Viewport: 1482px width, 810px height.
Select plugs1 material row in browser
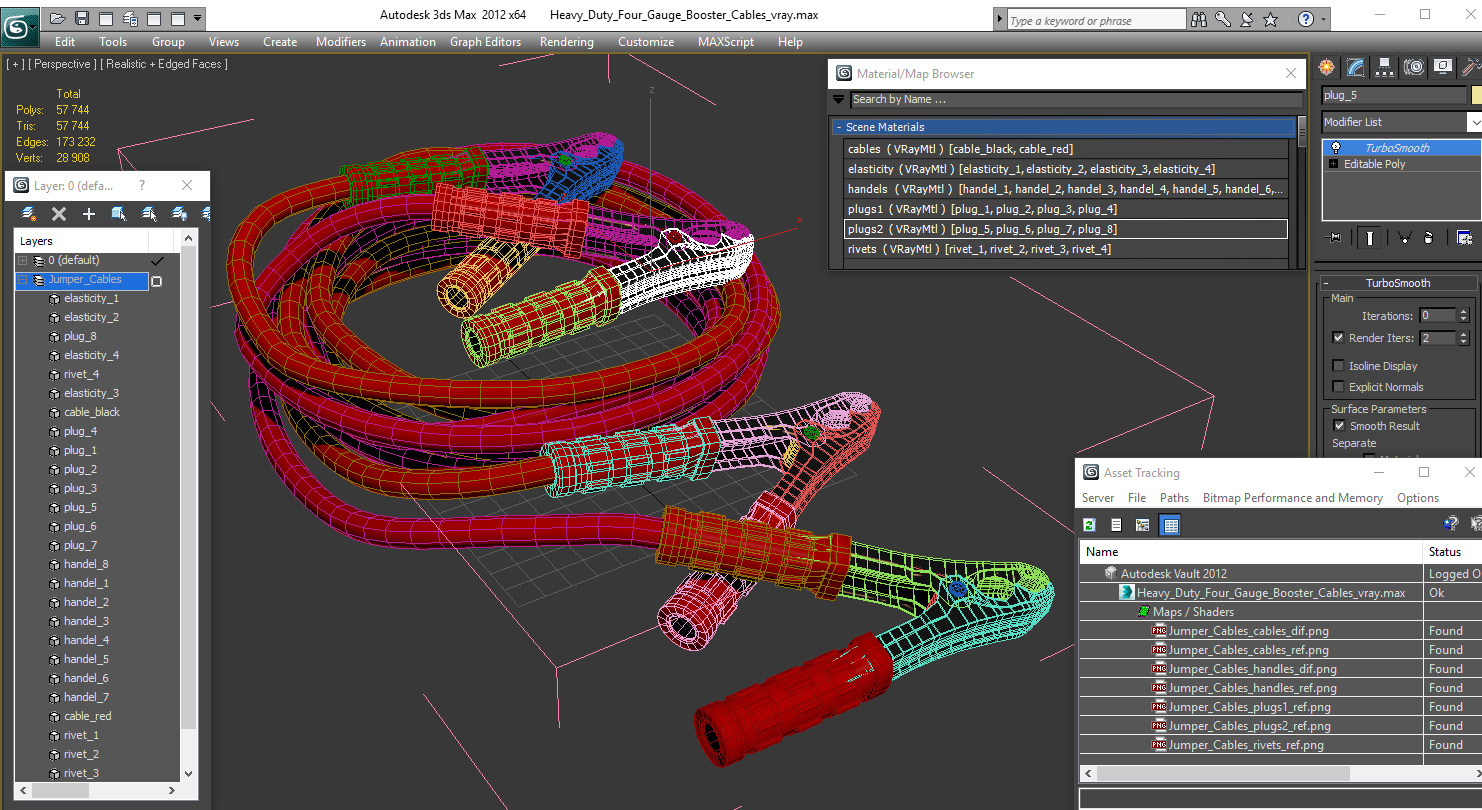point(1066,209)
